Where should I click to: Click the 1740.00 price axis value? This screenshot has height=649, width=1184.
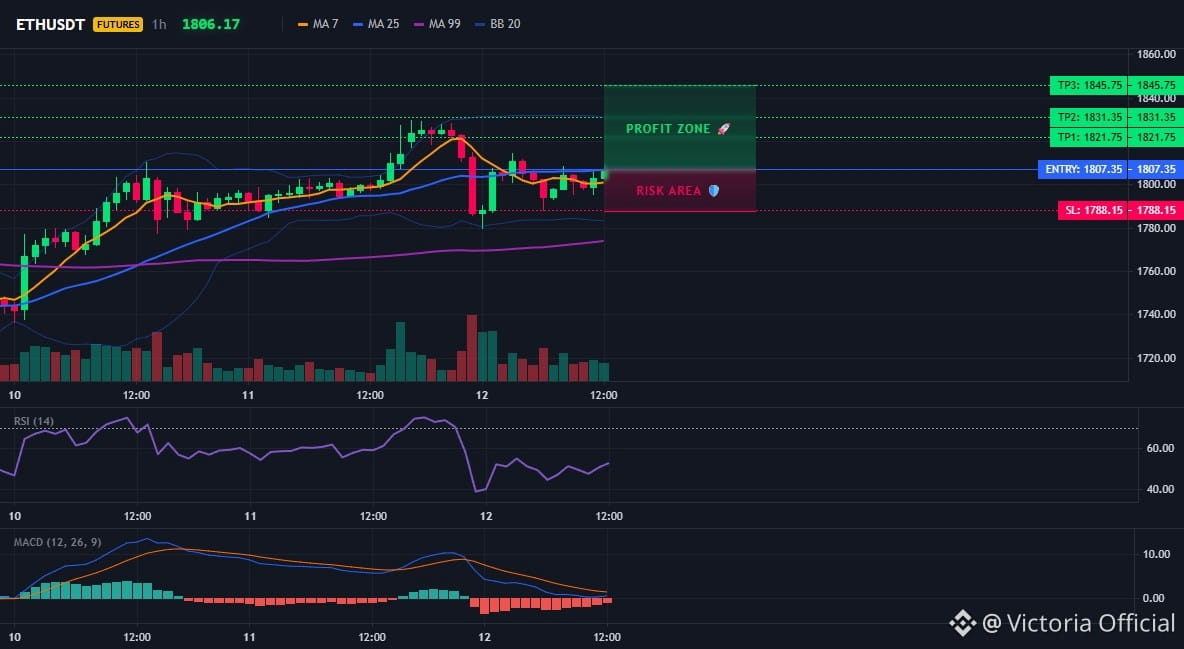[1157, 314]
